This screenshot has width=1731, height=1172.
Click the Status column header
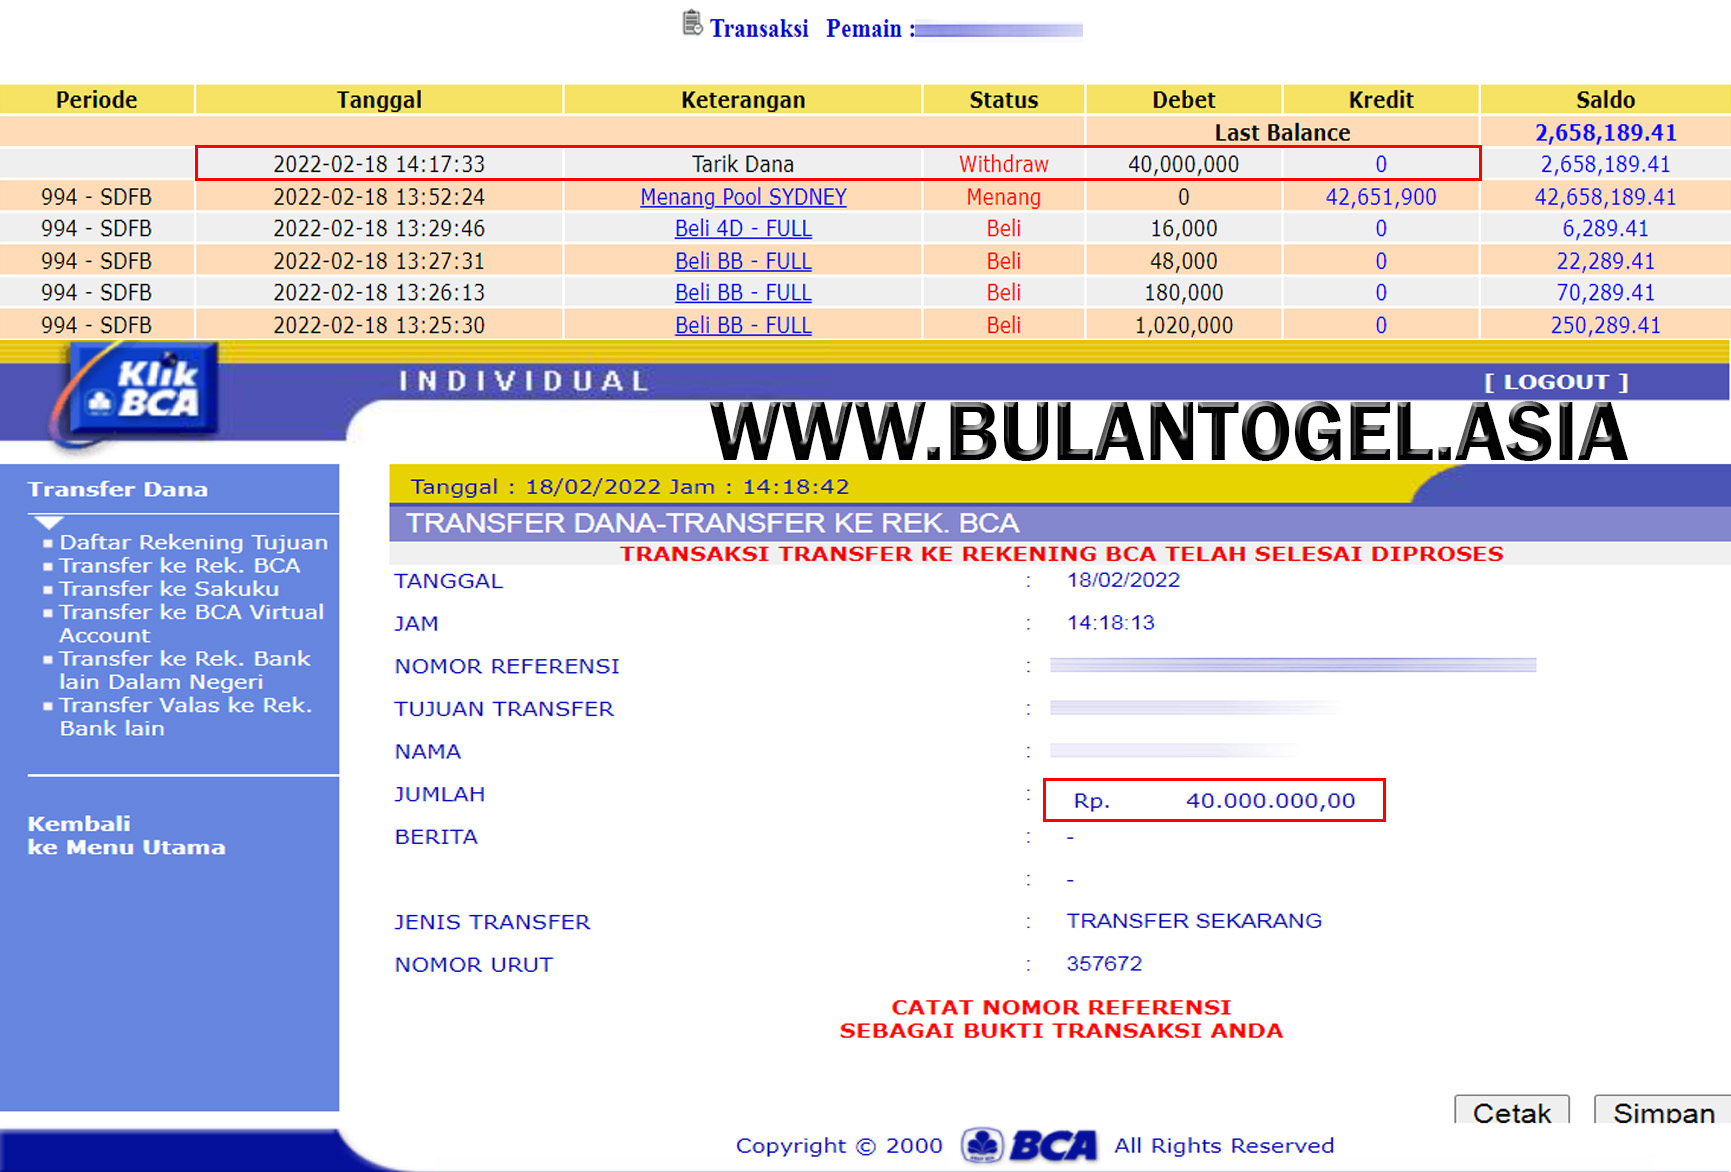point(1004,100)
